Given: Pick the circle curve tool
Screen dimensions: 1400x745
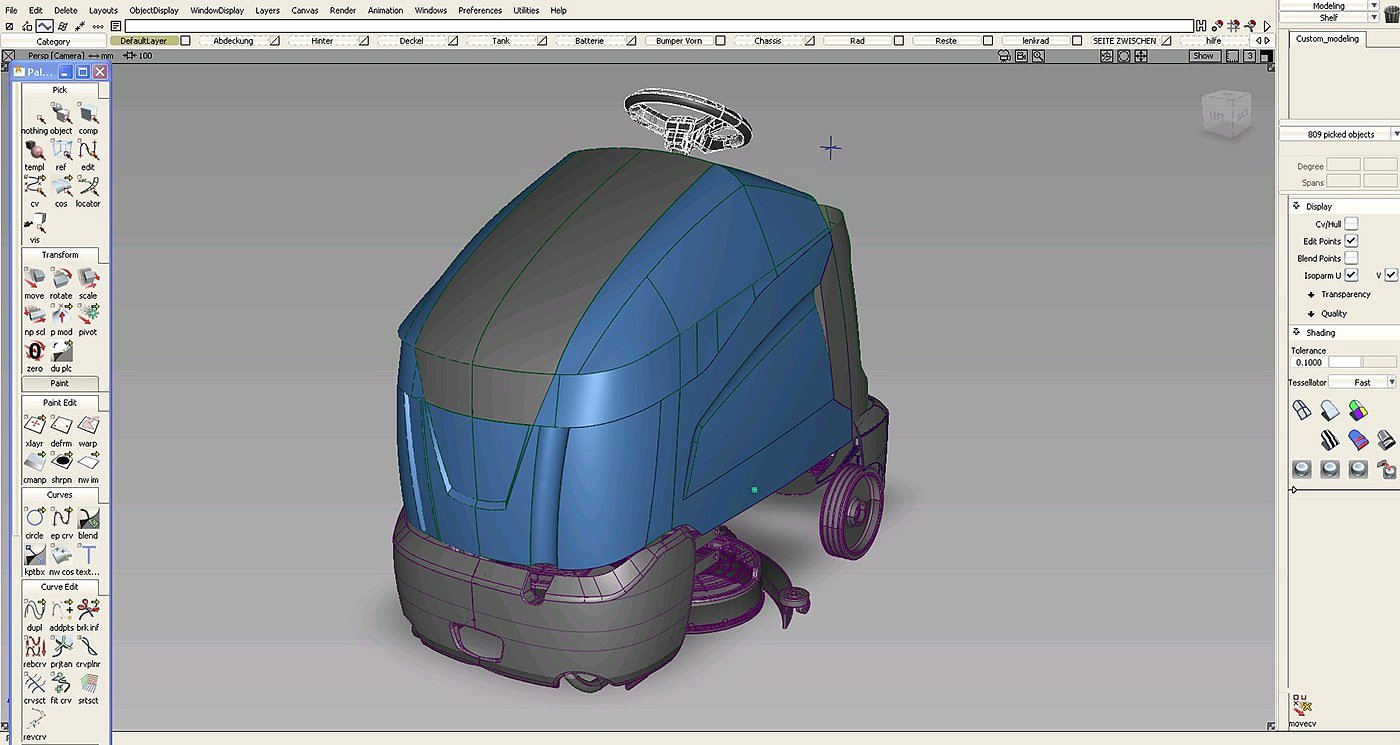Looking at the screenshot, I should [34, 519].
